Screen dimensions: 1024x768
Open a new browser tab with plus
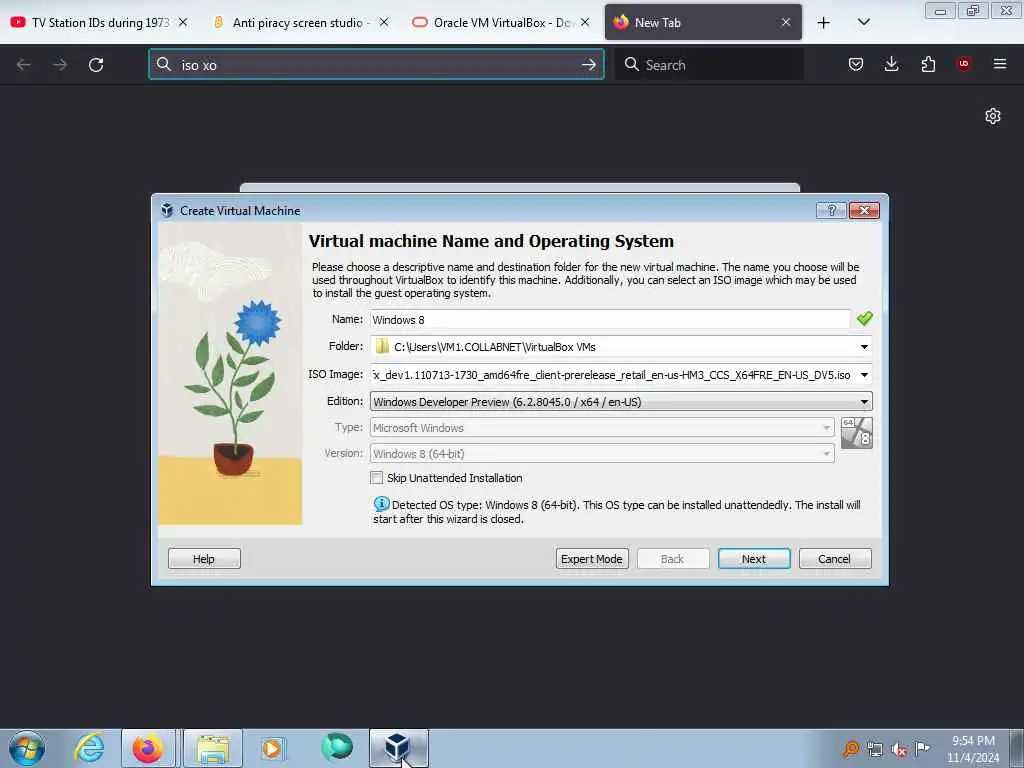[824, 23]
